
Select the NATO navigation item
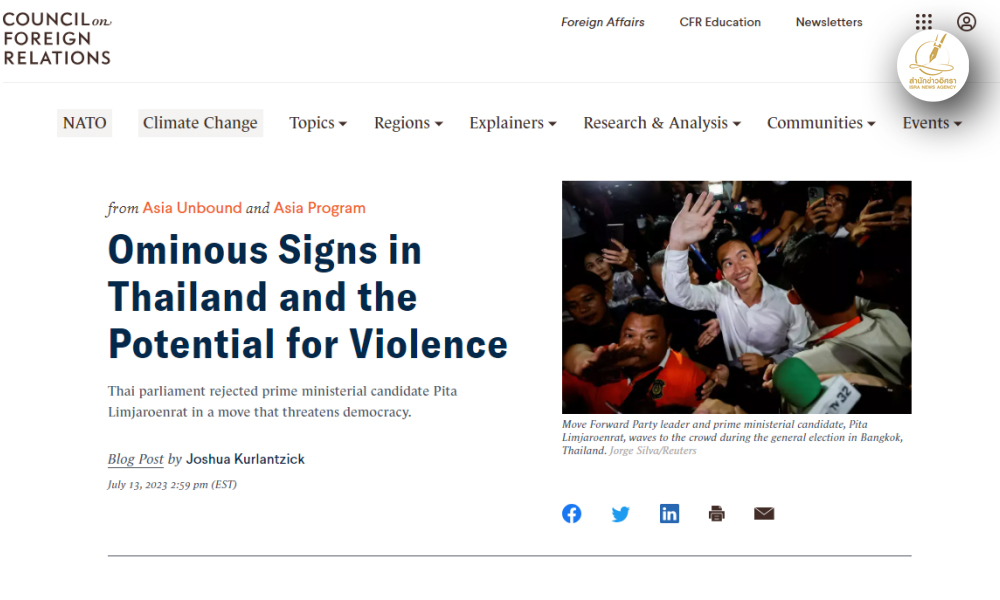(84, 123)
